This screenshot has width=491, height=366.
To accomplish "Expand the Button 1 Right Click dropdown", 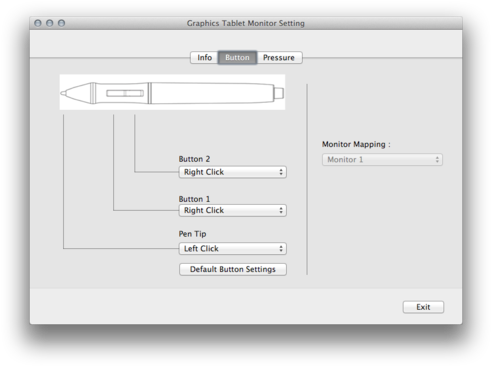I will pyautogui.click(x=233, y=210).
